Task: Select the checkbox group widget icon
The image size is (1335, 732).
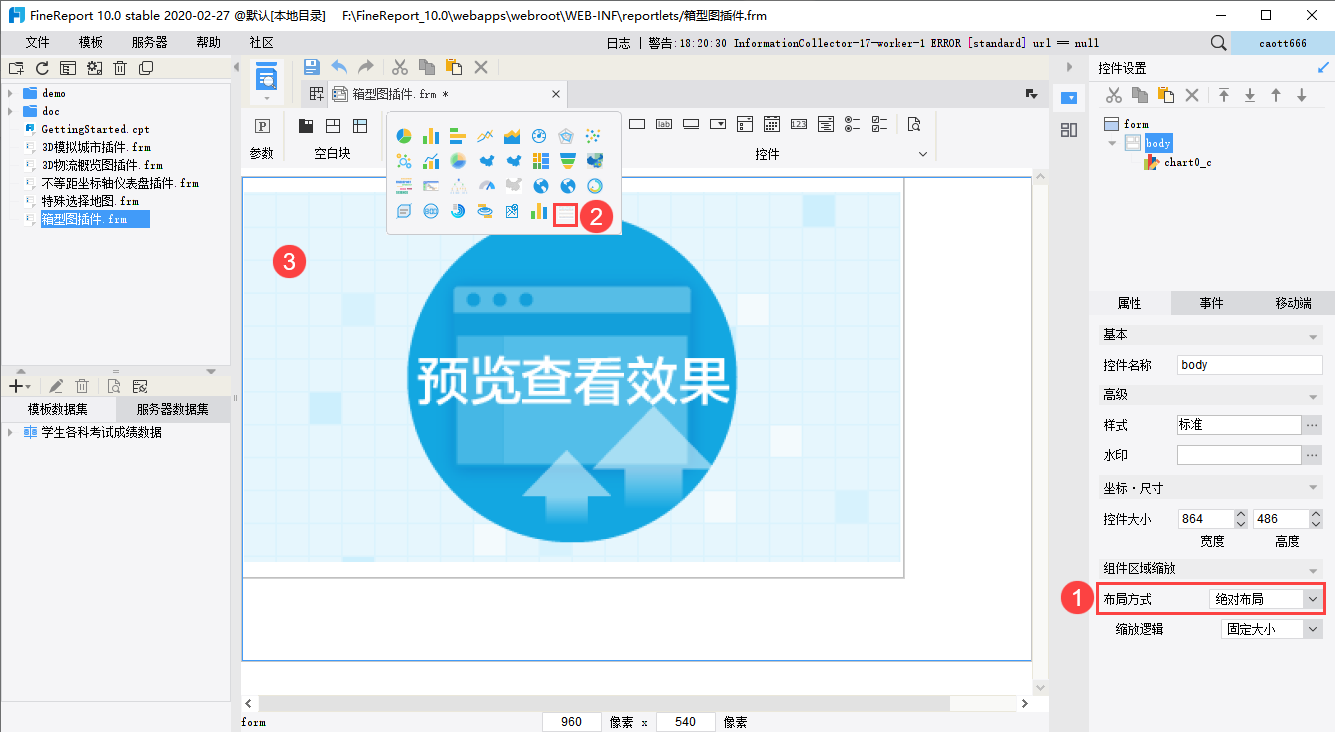Action: coord(879,125)
